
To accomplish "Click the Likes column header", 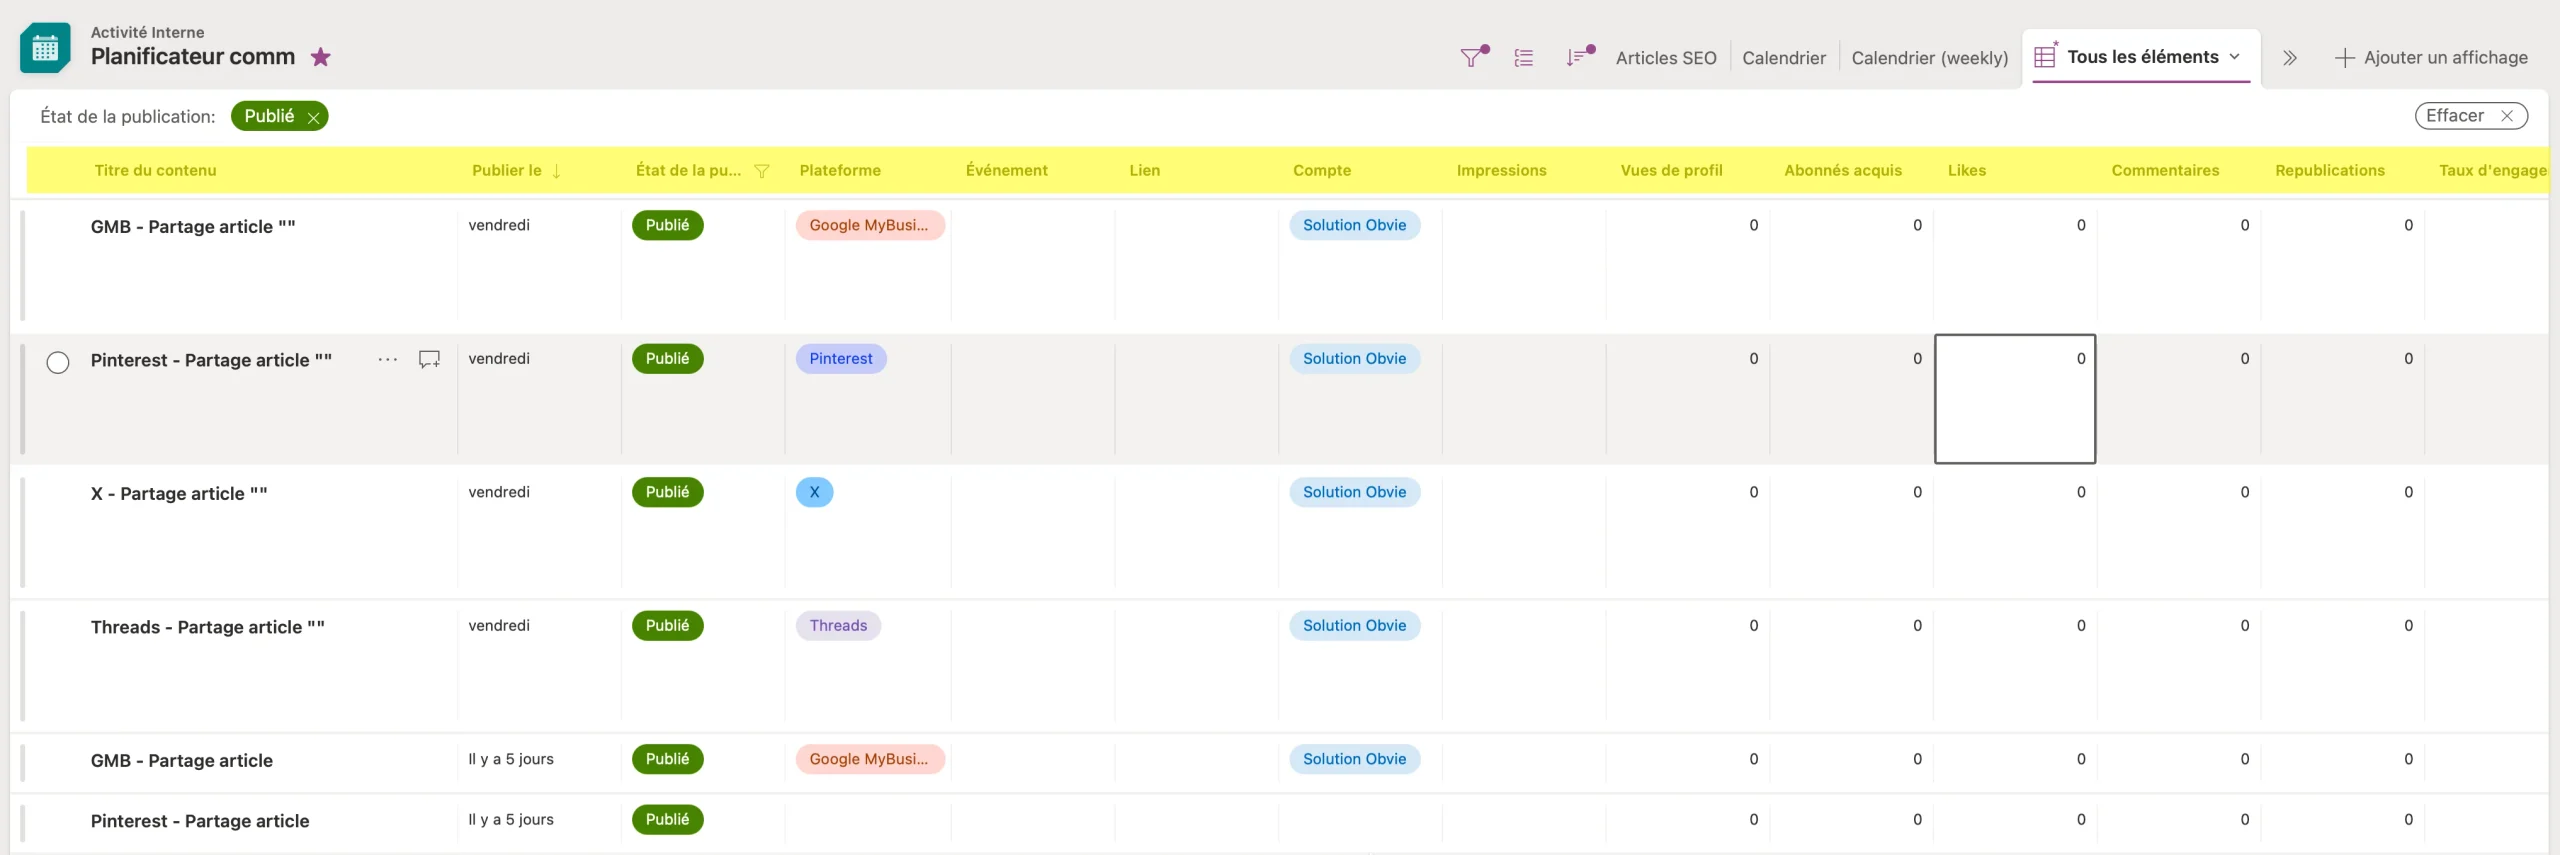I will pos(1966,170).
